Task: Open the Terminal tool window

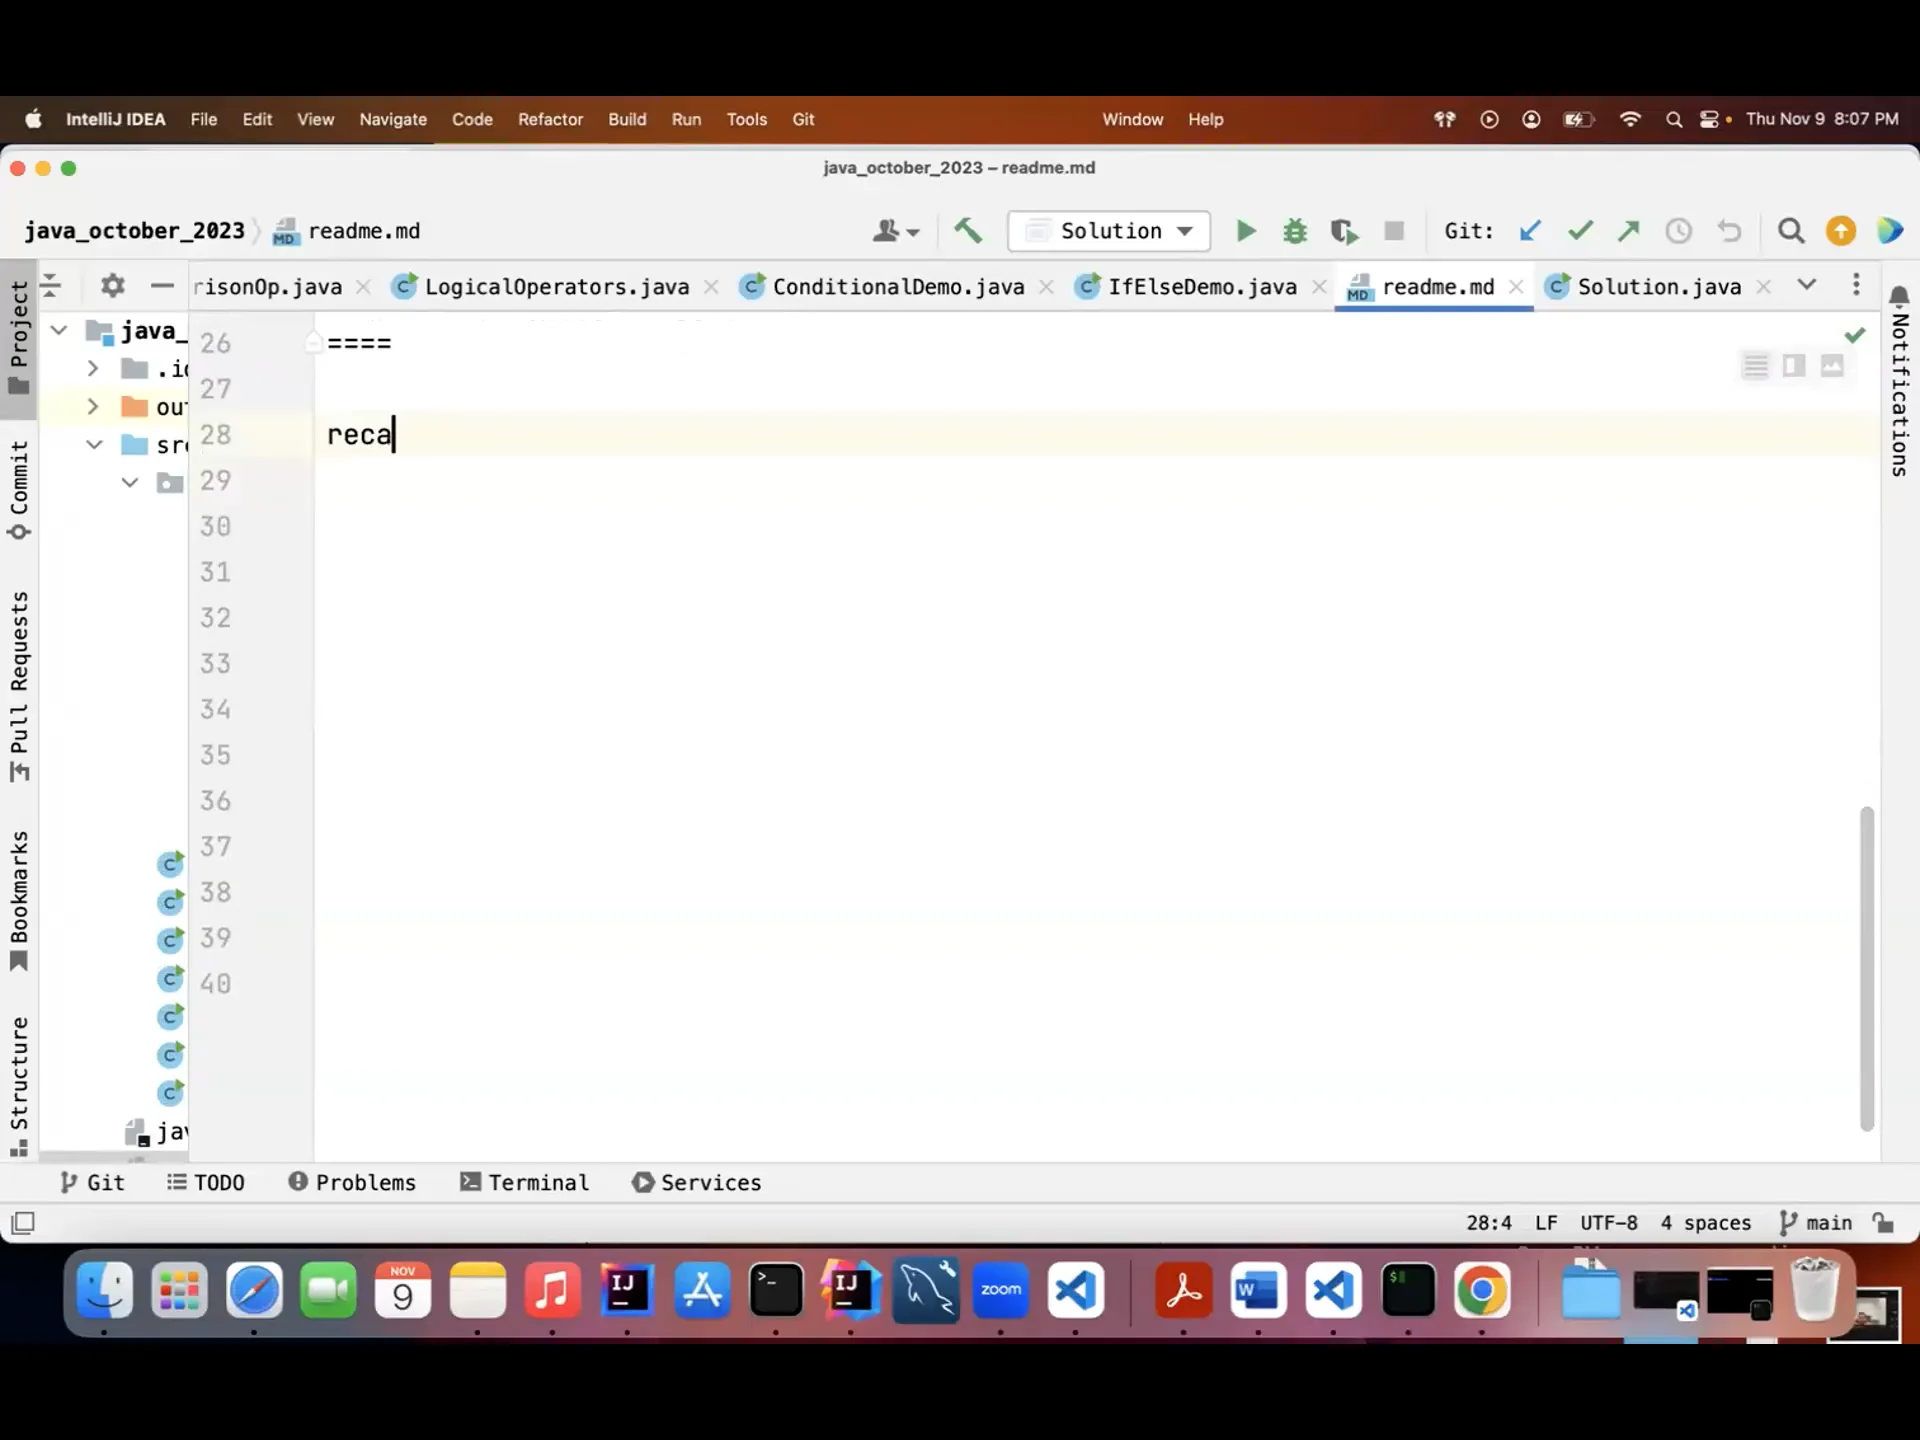Action: [524, 1182]
